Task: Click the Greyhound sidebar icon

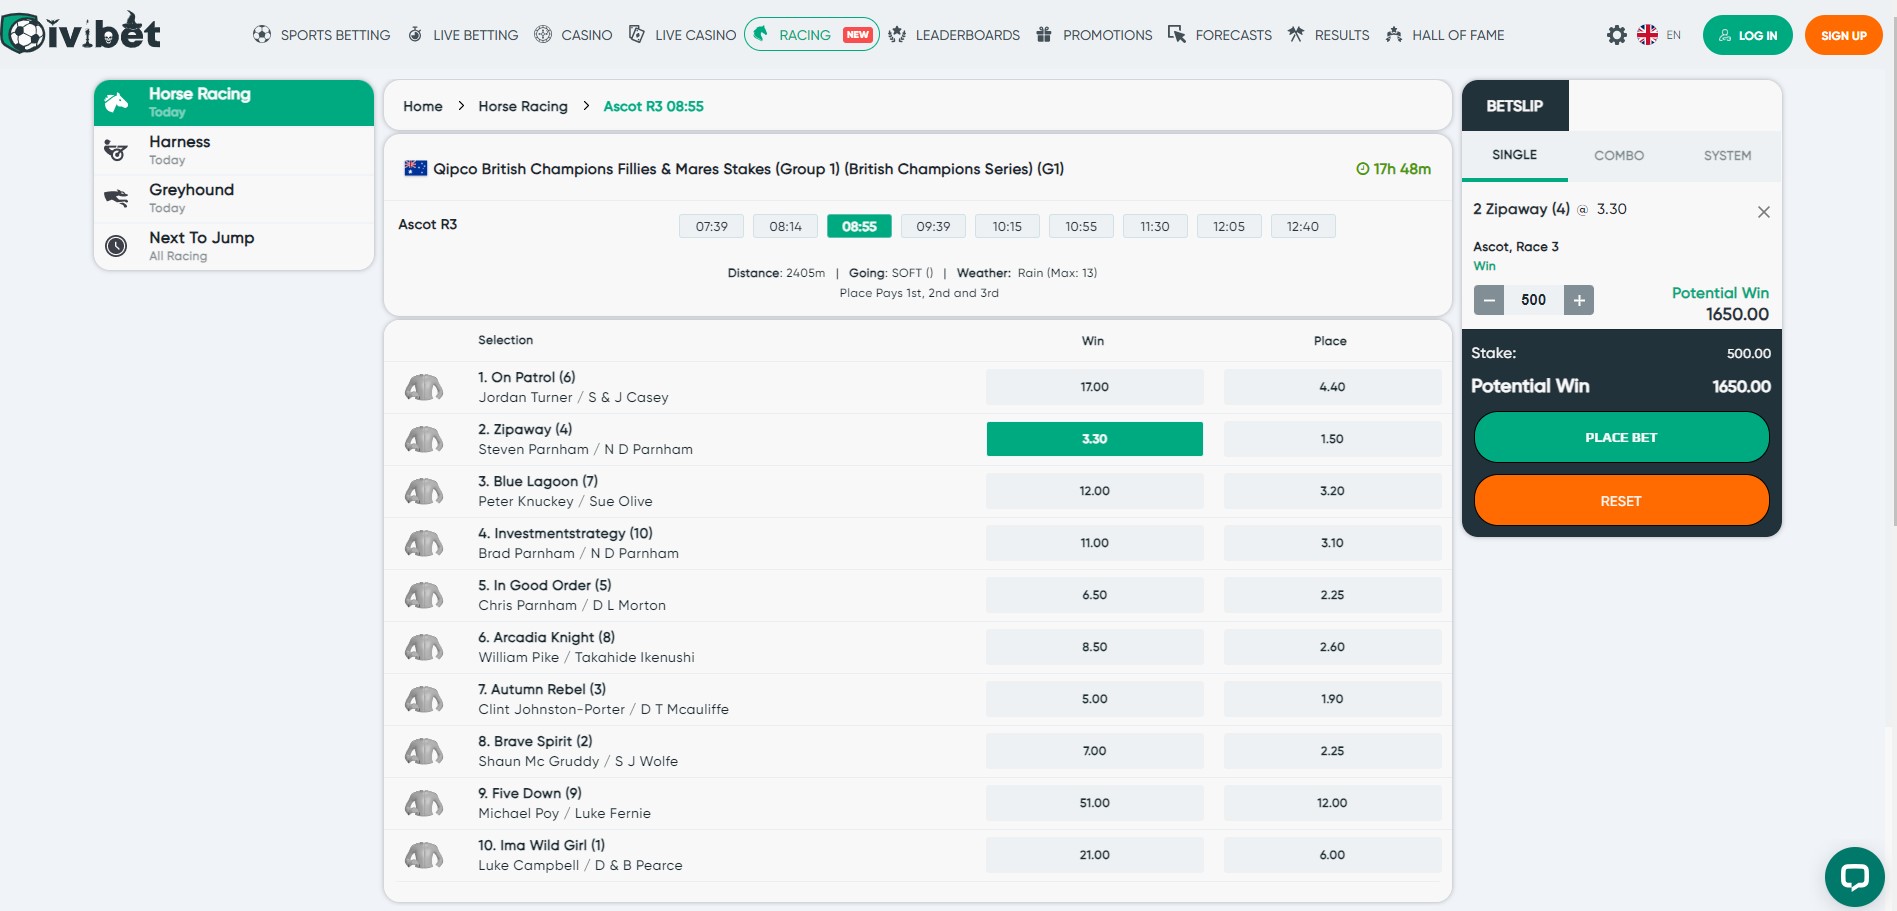Action: coord(116,198)
